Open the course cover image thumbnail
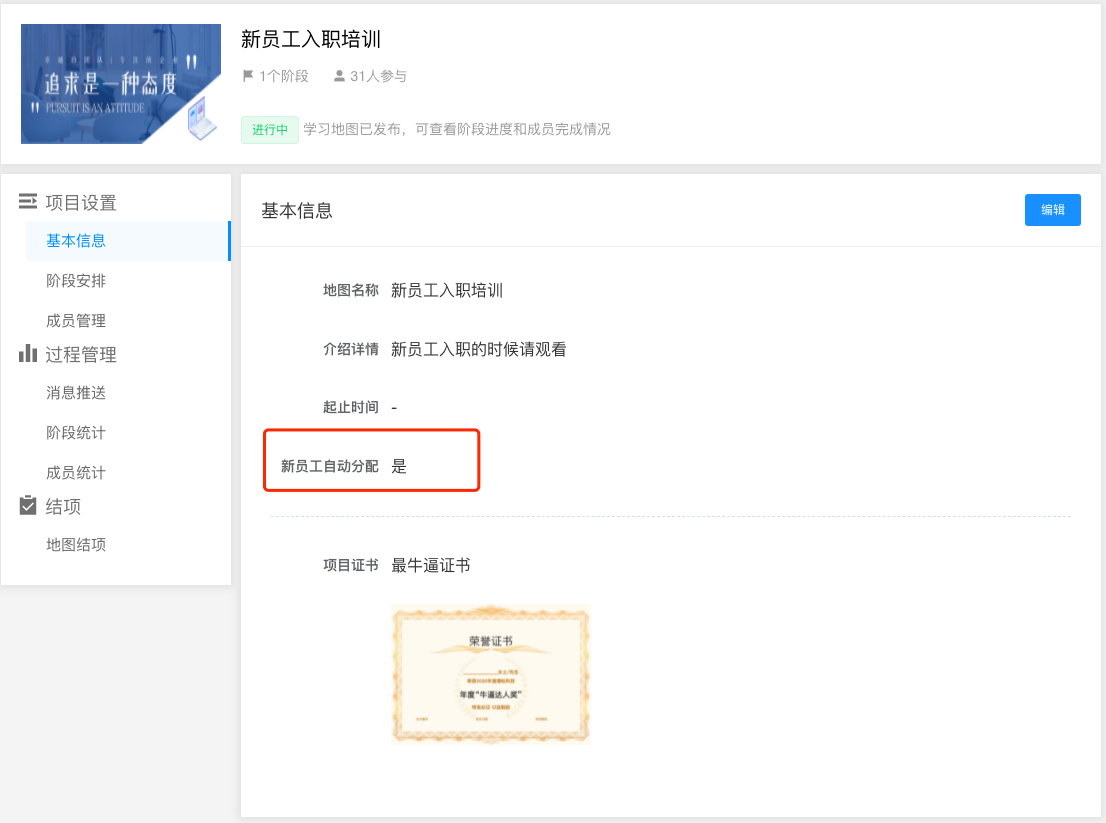1106x823 pixels. pos(121,84)
